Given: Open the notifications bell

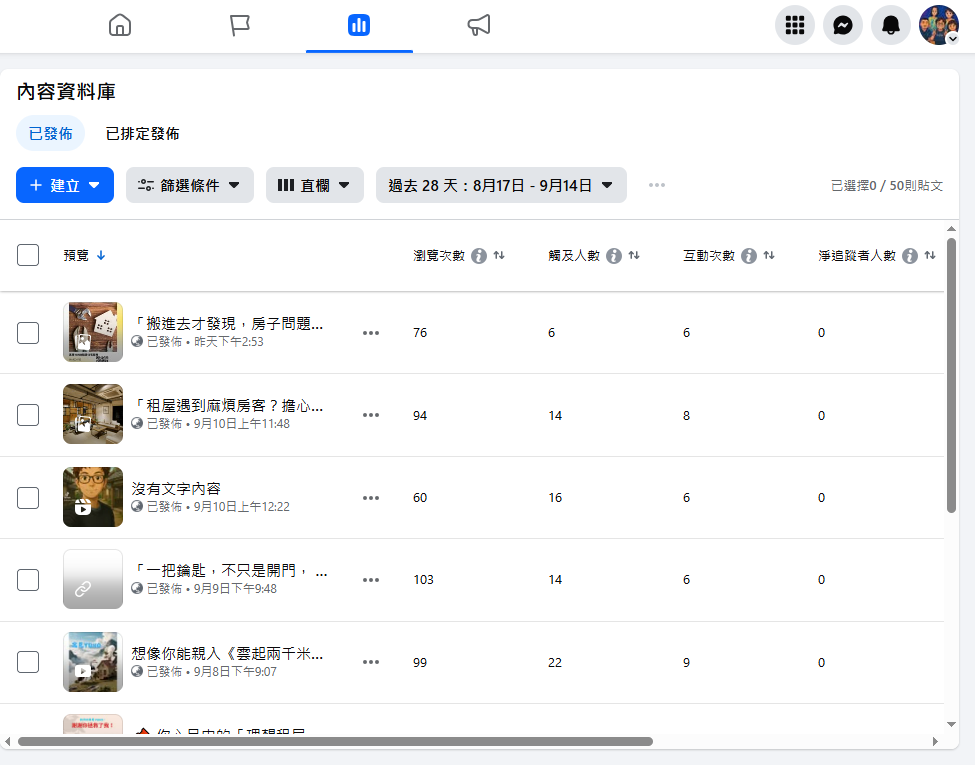Looking at the screenshot, I should pos(891,26).
